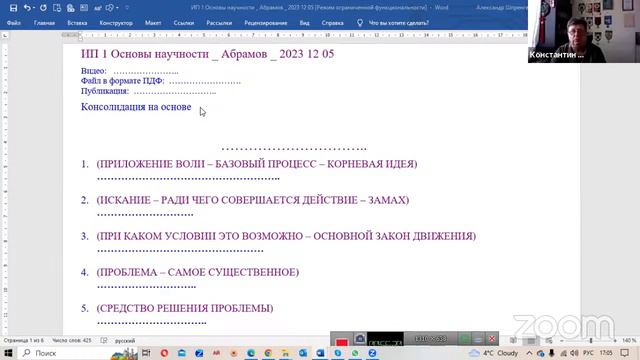Image resolution: width=640 pixels, height=360 pixels.
Task: Click the camera screenshot icon in recorder toolbar
Action: [360, 339]
